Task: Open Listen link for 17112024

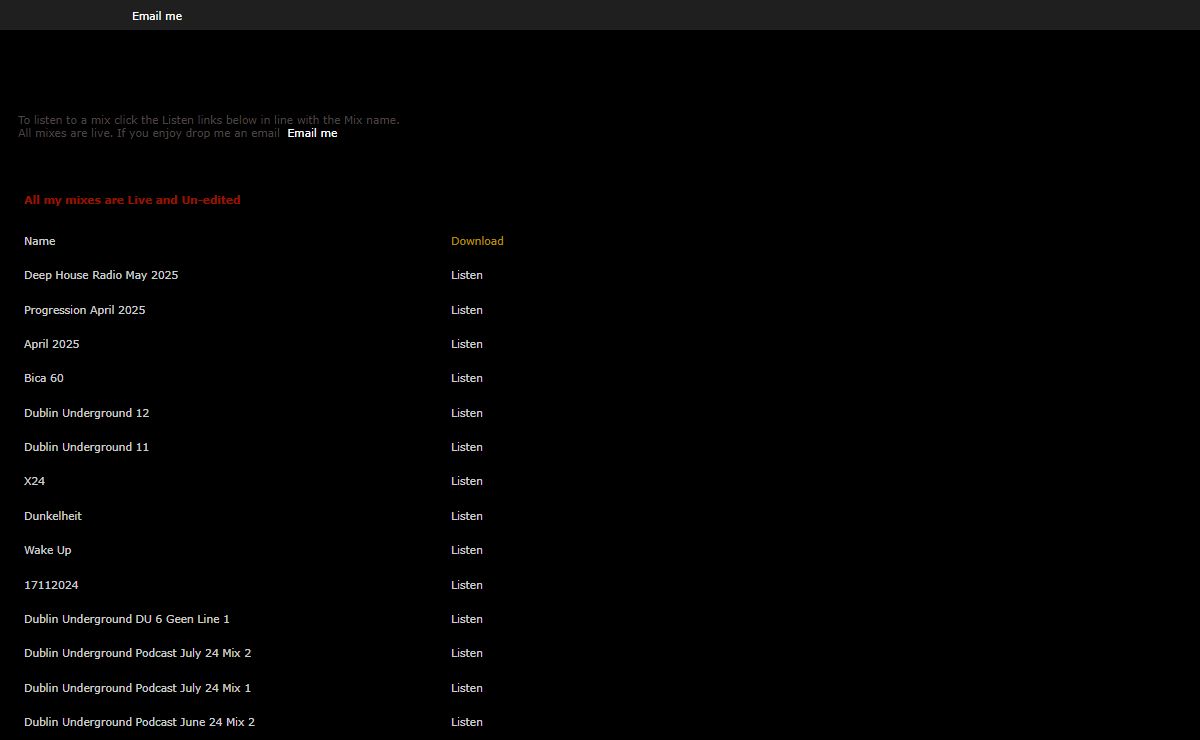Action: pyautogui.click(x=467, y=585)
